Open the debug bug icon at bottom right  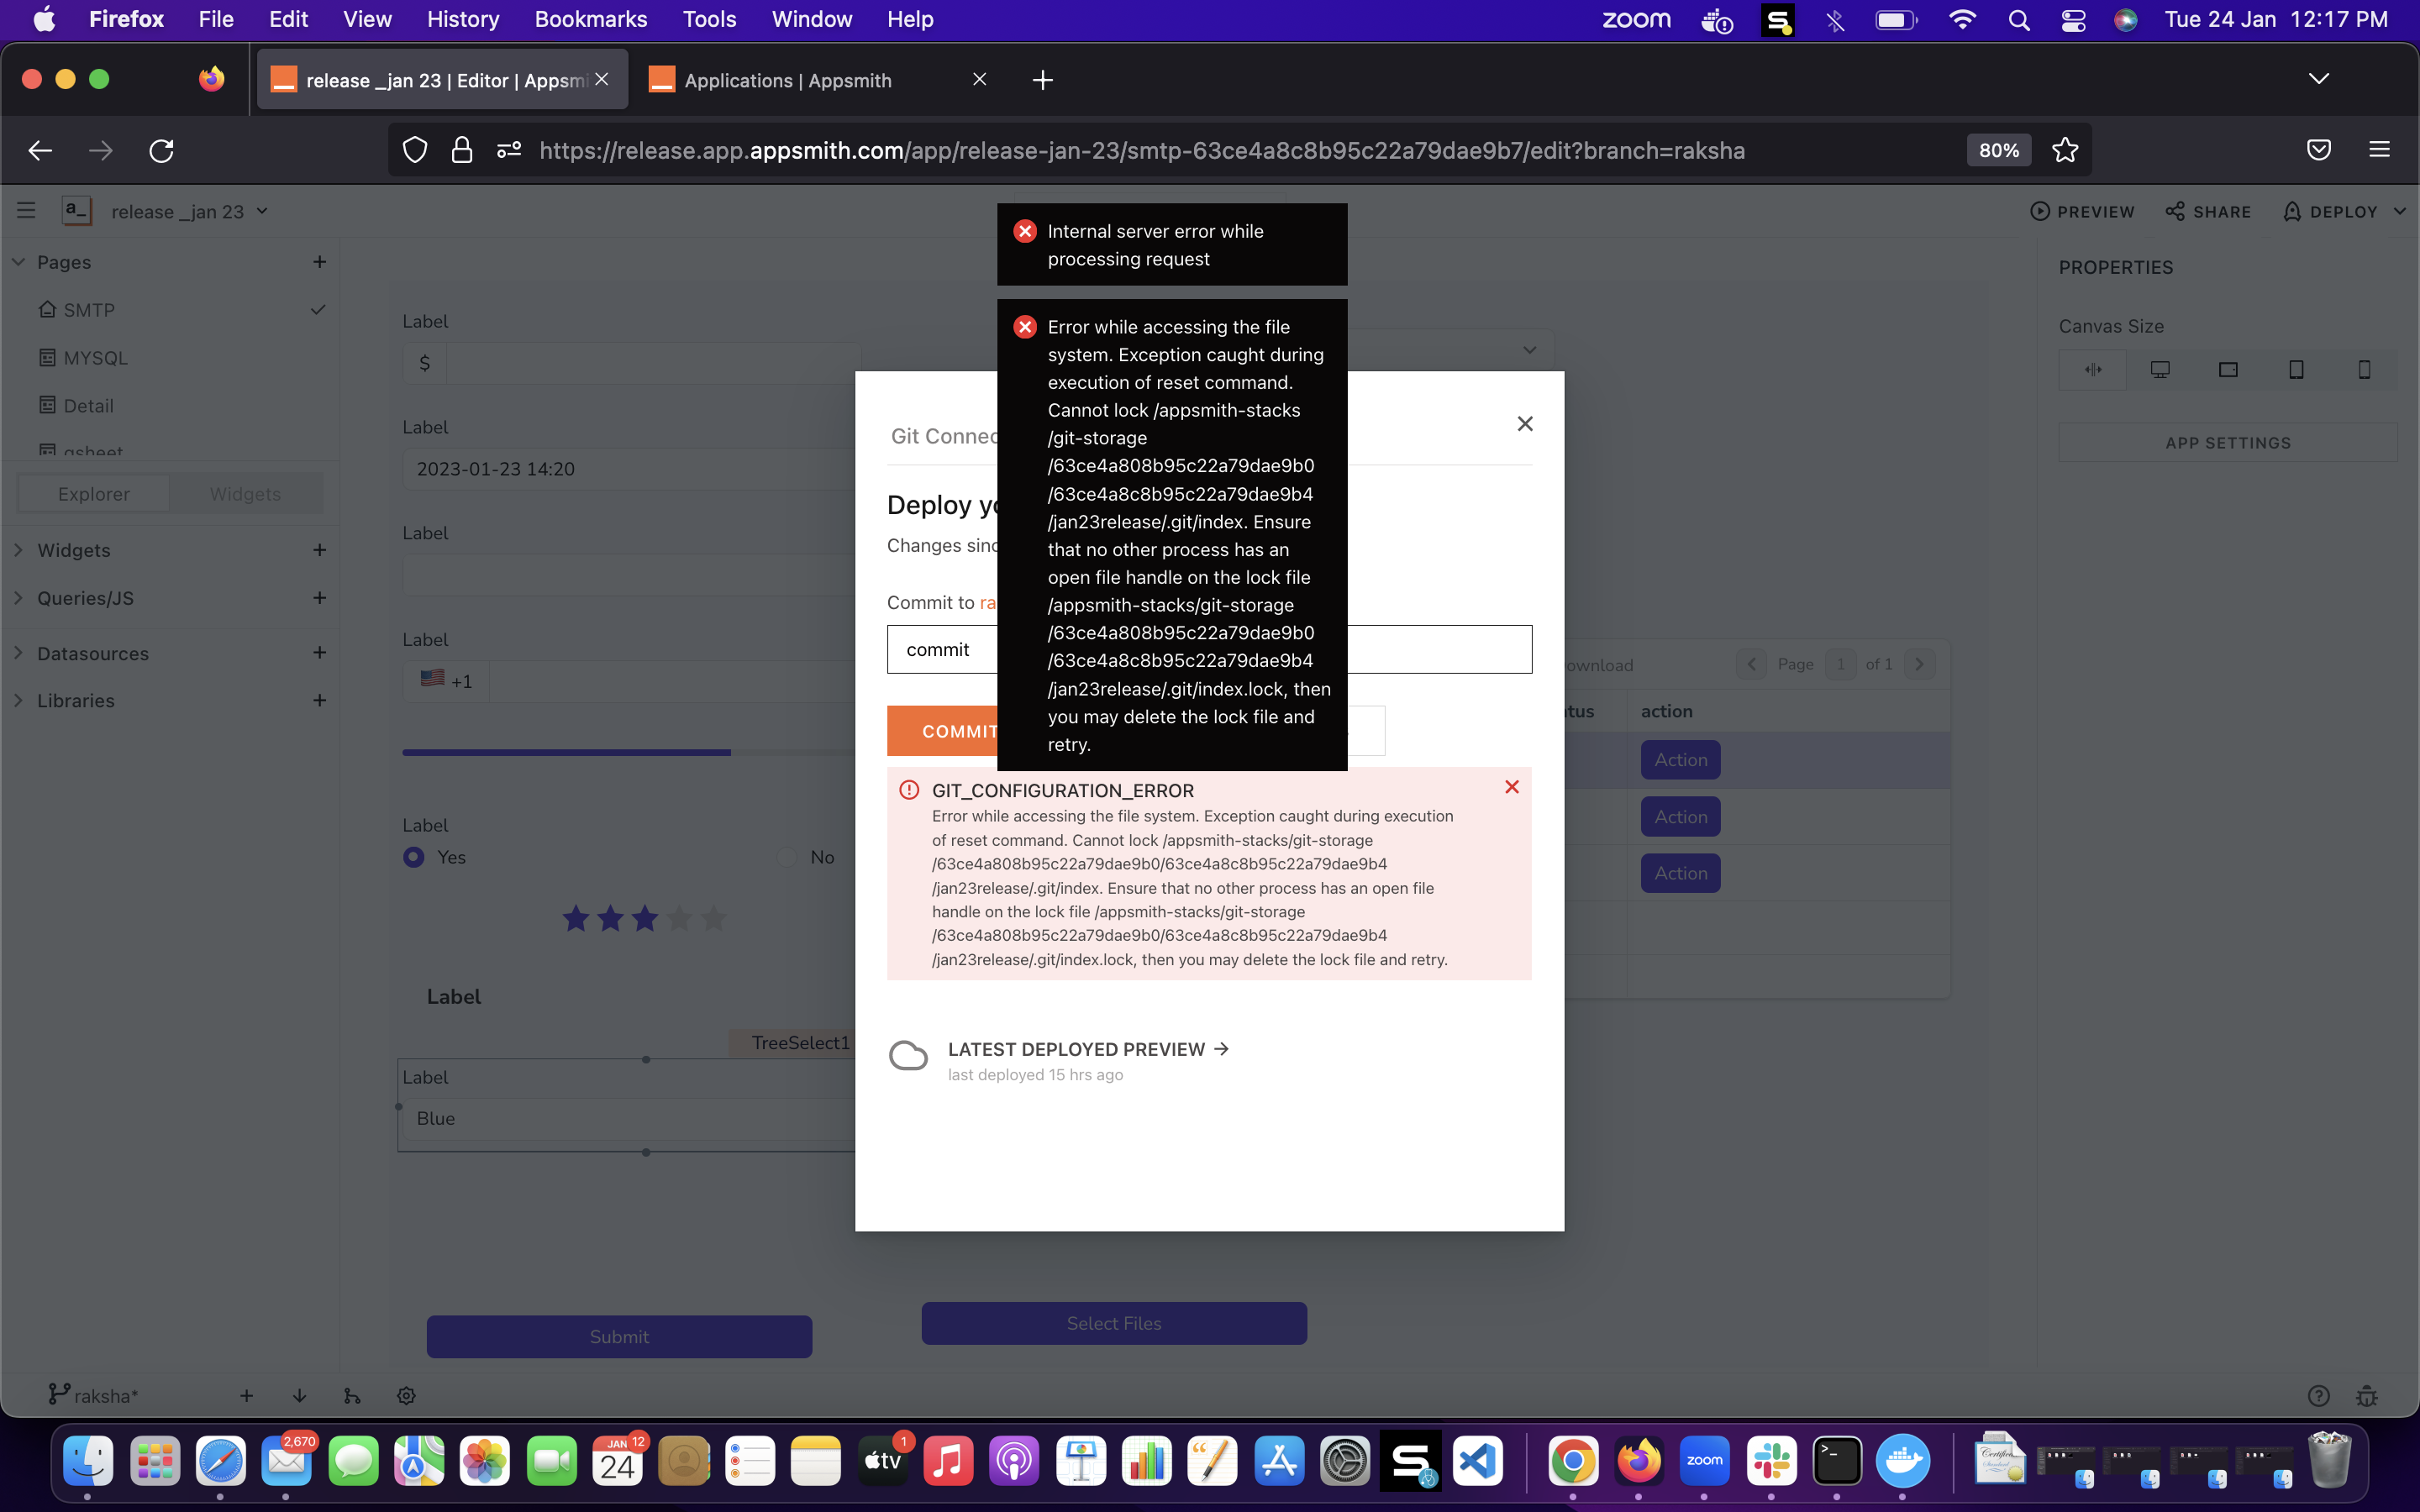pyautogui.click(x=2368, y=1395)
